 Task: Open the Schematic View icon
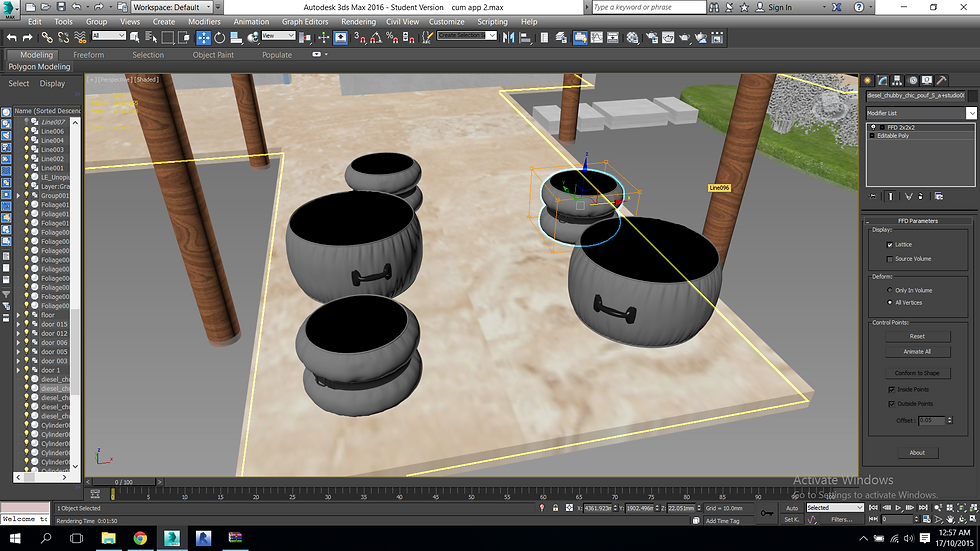tap(612, 38)
